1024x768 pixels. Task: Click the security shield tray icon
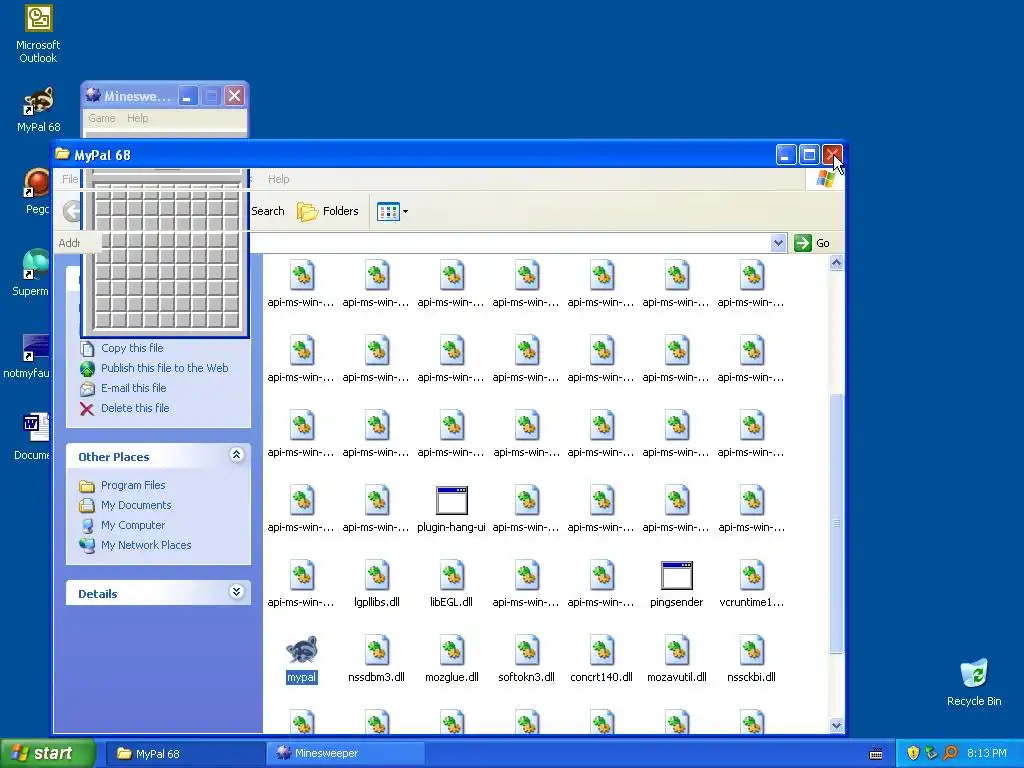[913, 754]
